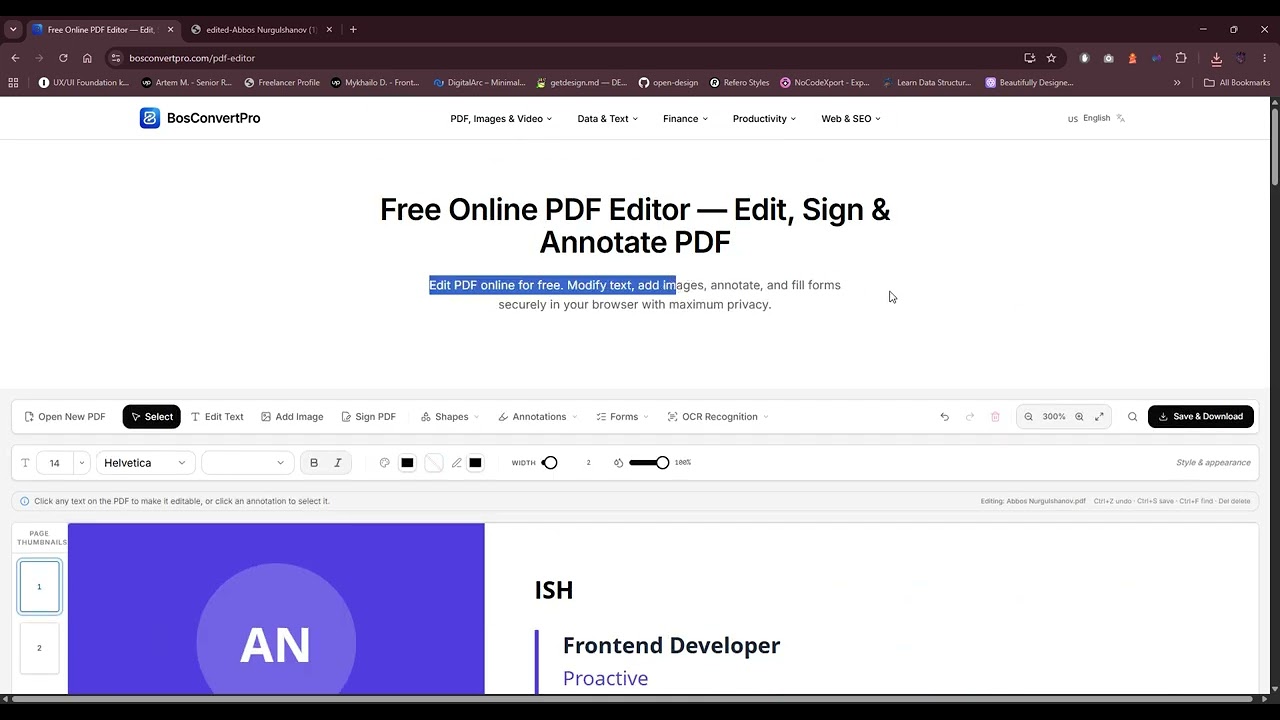Open the Finance menu

tap(685, 119)
